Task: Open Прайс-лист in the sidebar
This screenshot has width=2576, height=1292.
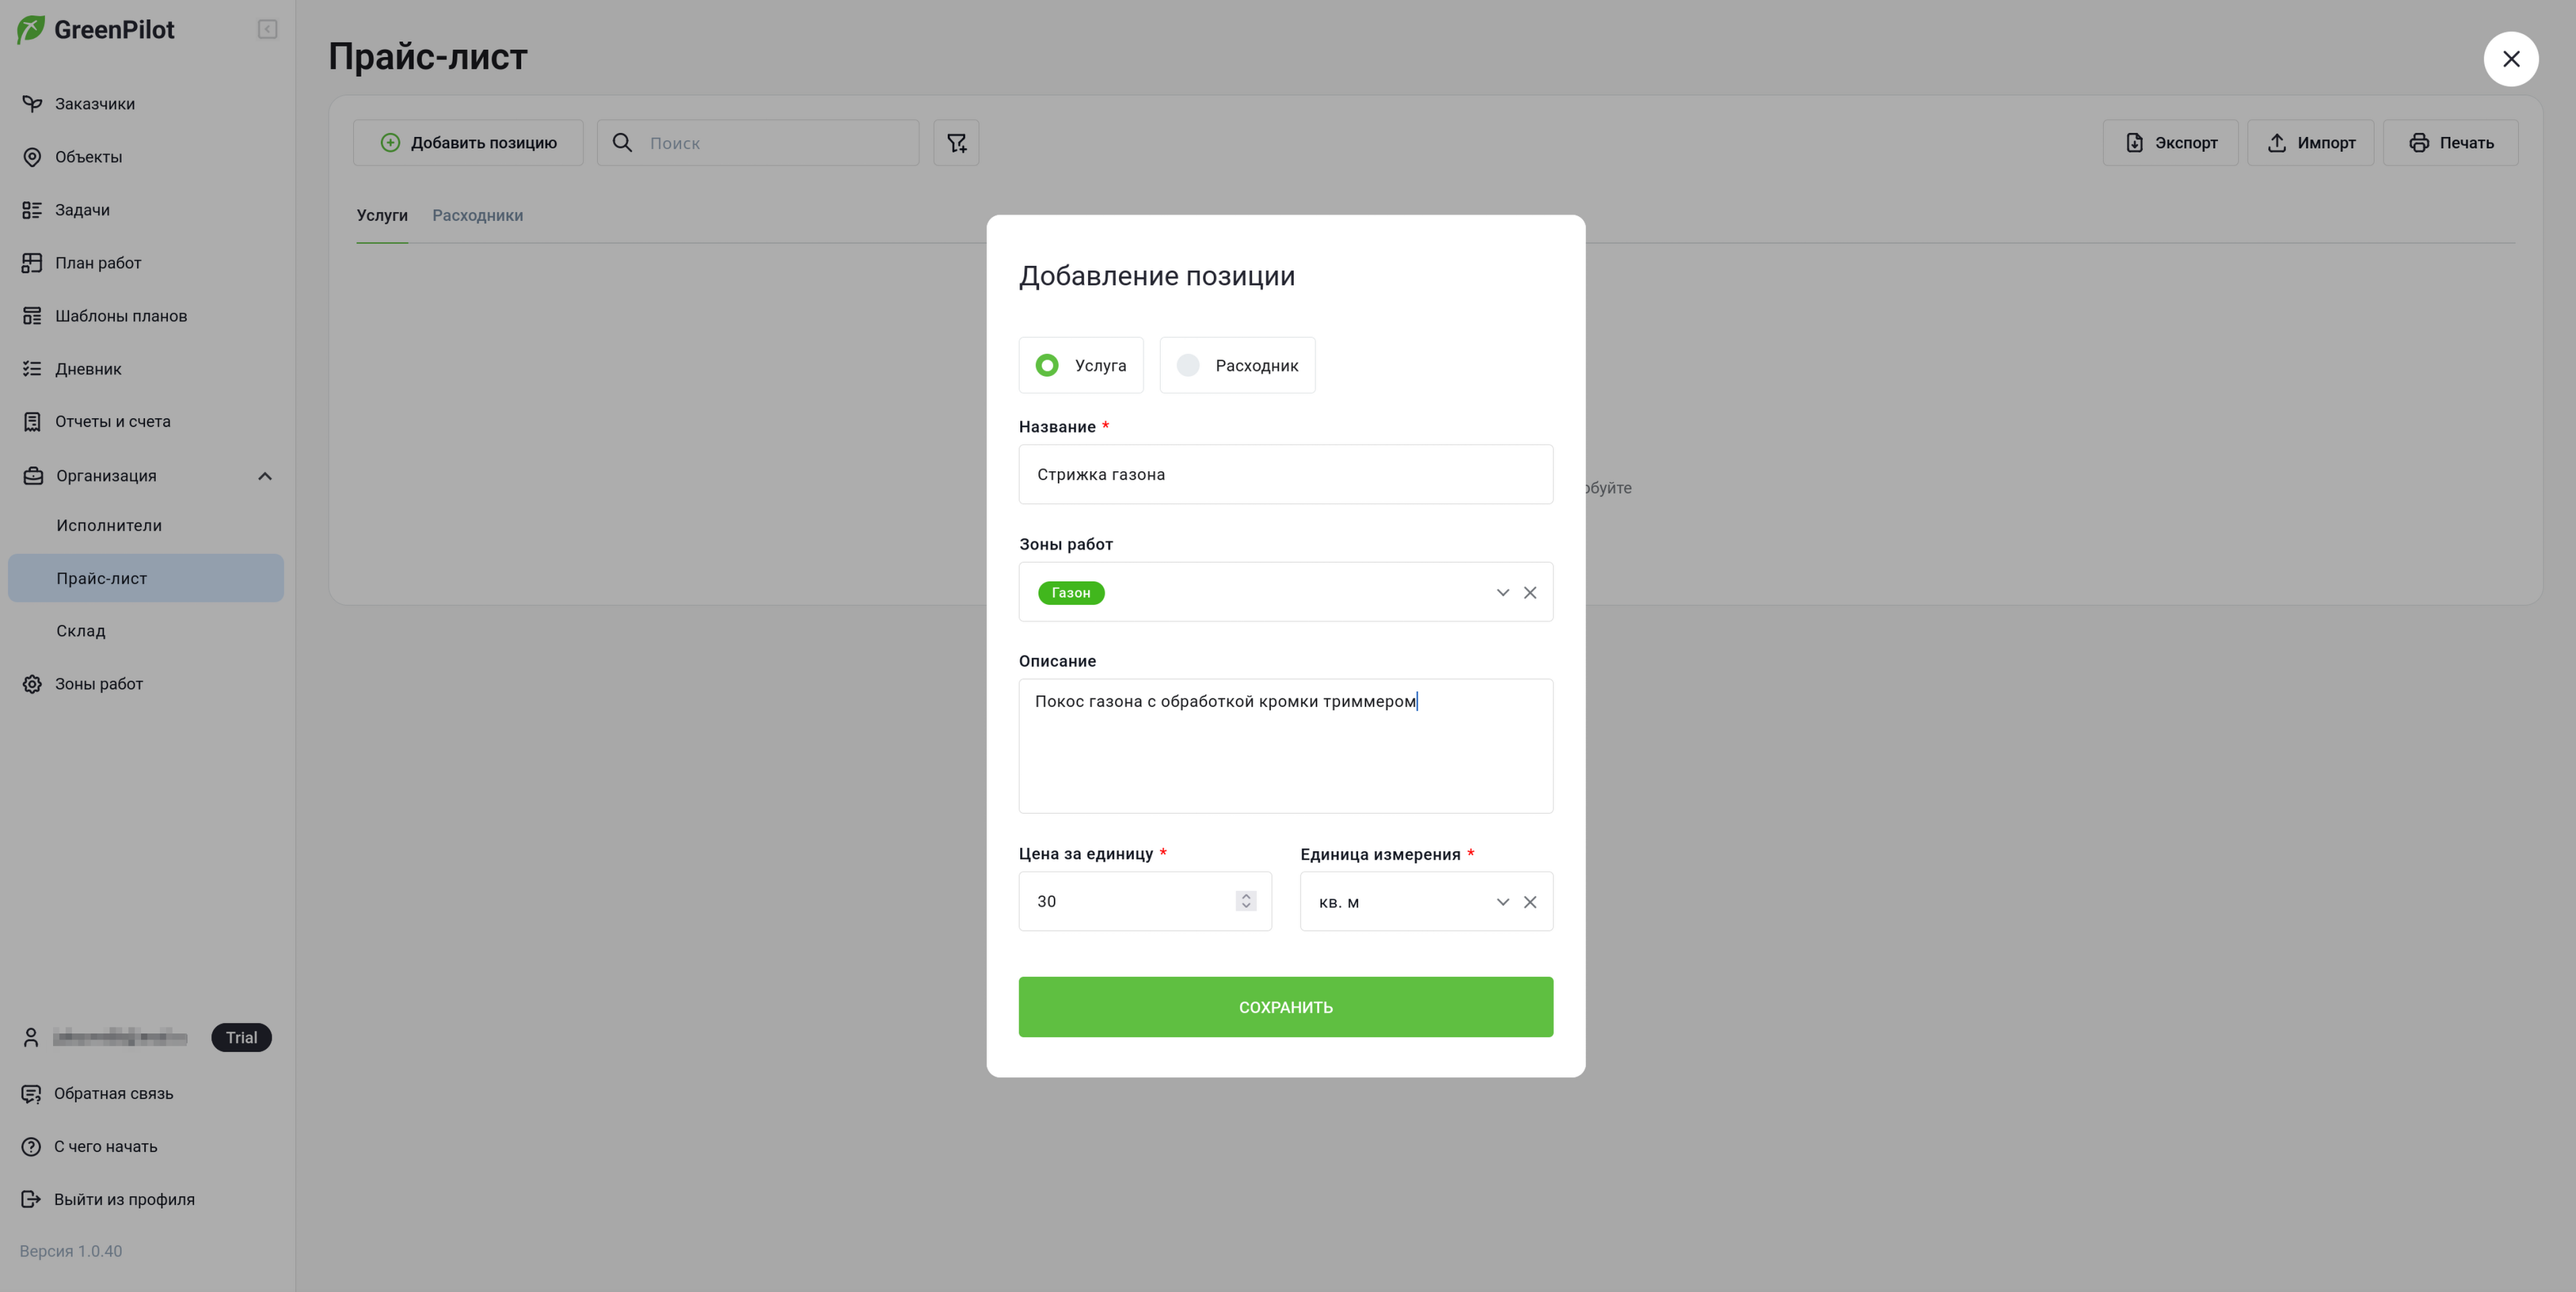Action: pyautogui.click(x=146, y=578)
